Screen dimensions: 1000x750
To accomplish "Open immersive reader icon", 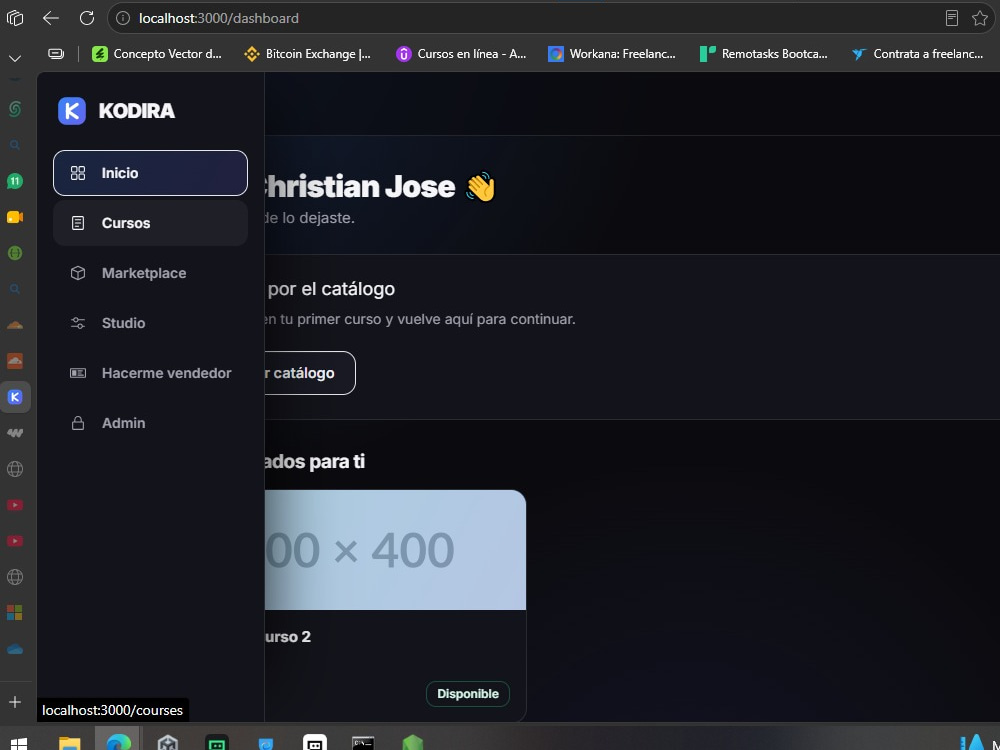I will click(952, 18).
